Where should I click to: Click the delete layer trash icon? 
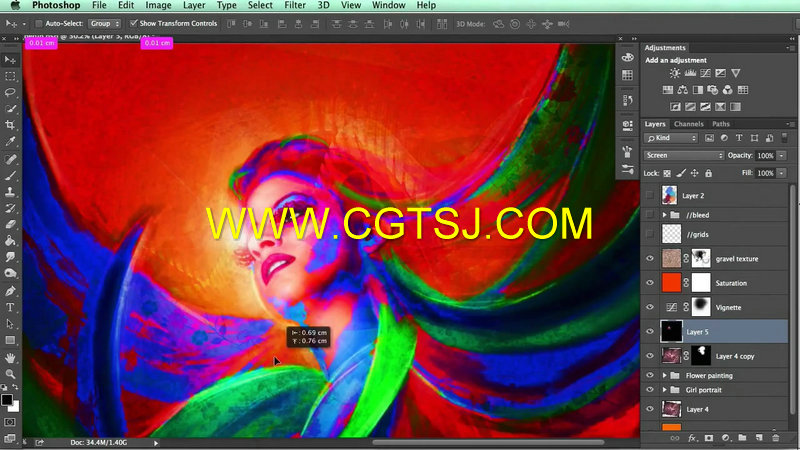pyautogui.click(x=776, y=438)
